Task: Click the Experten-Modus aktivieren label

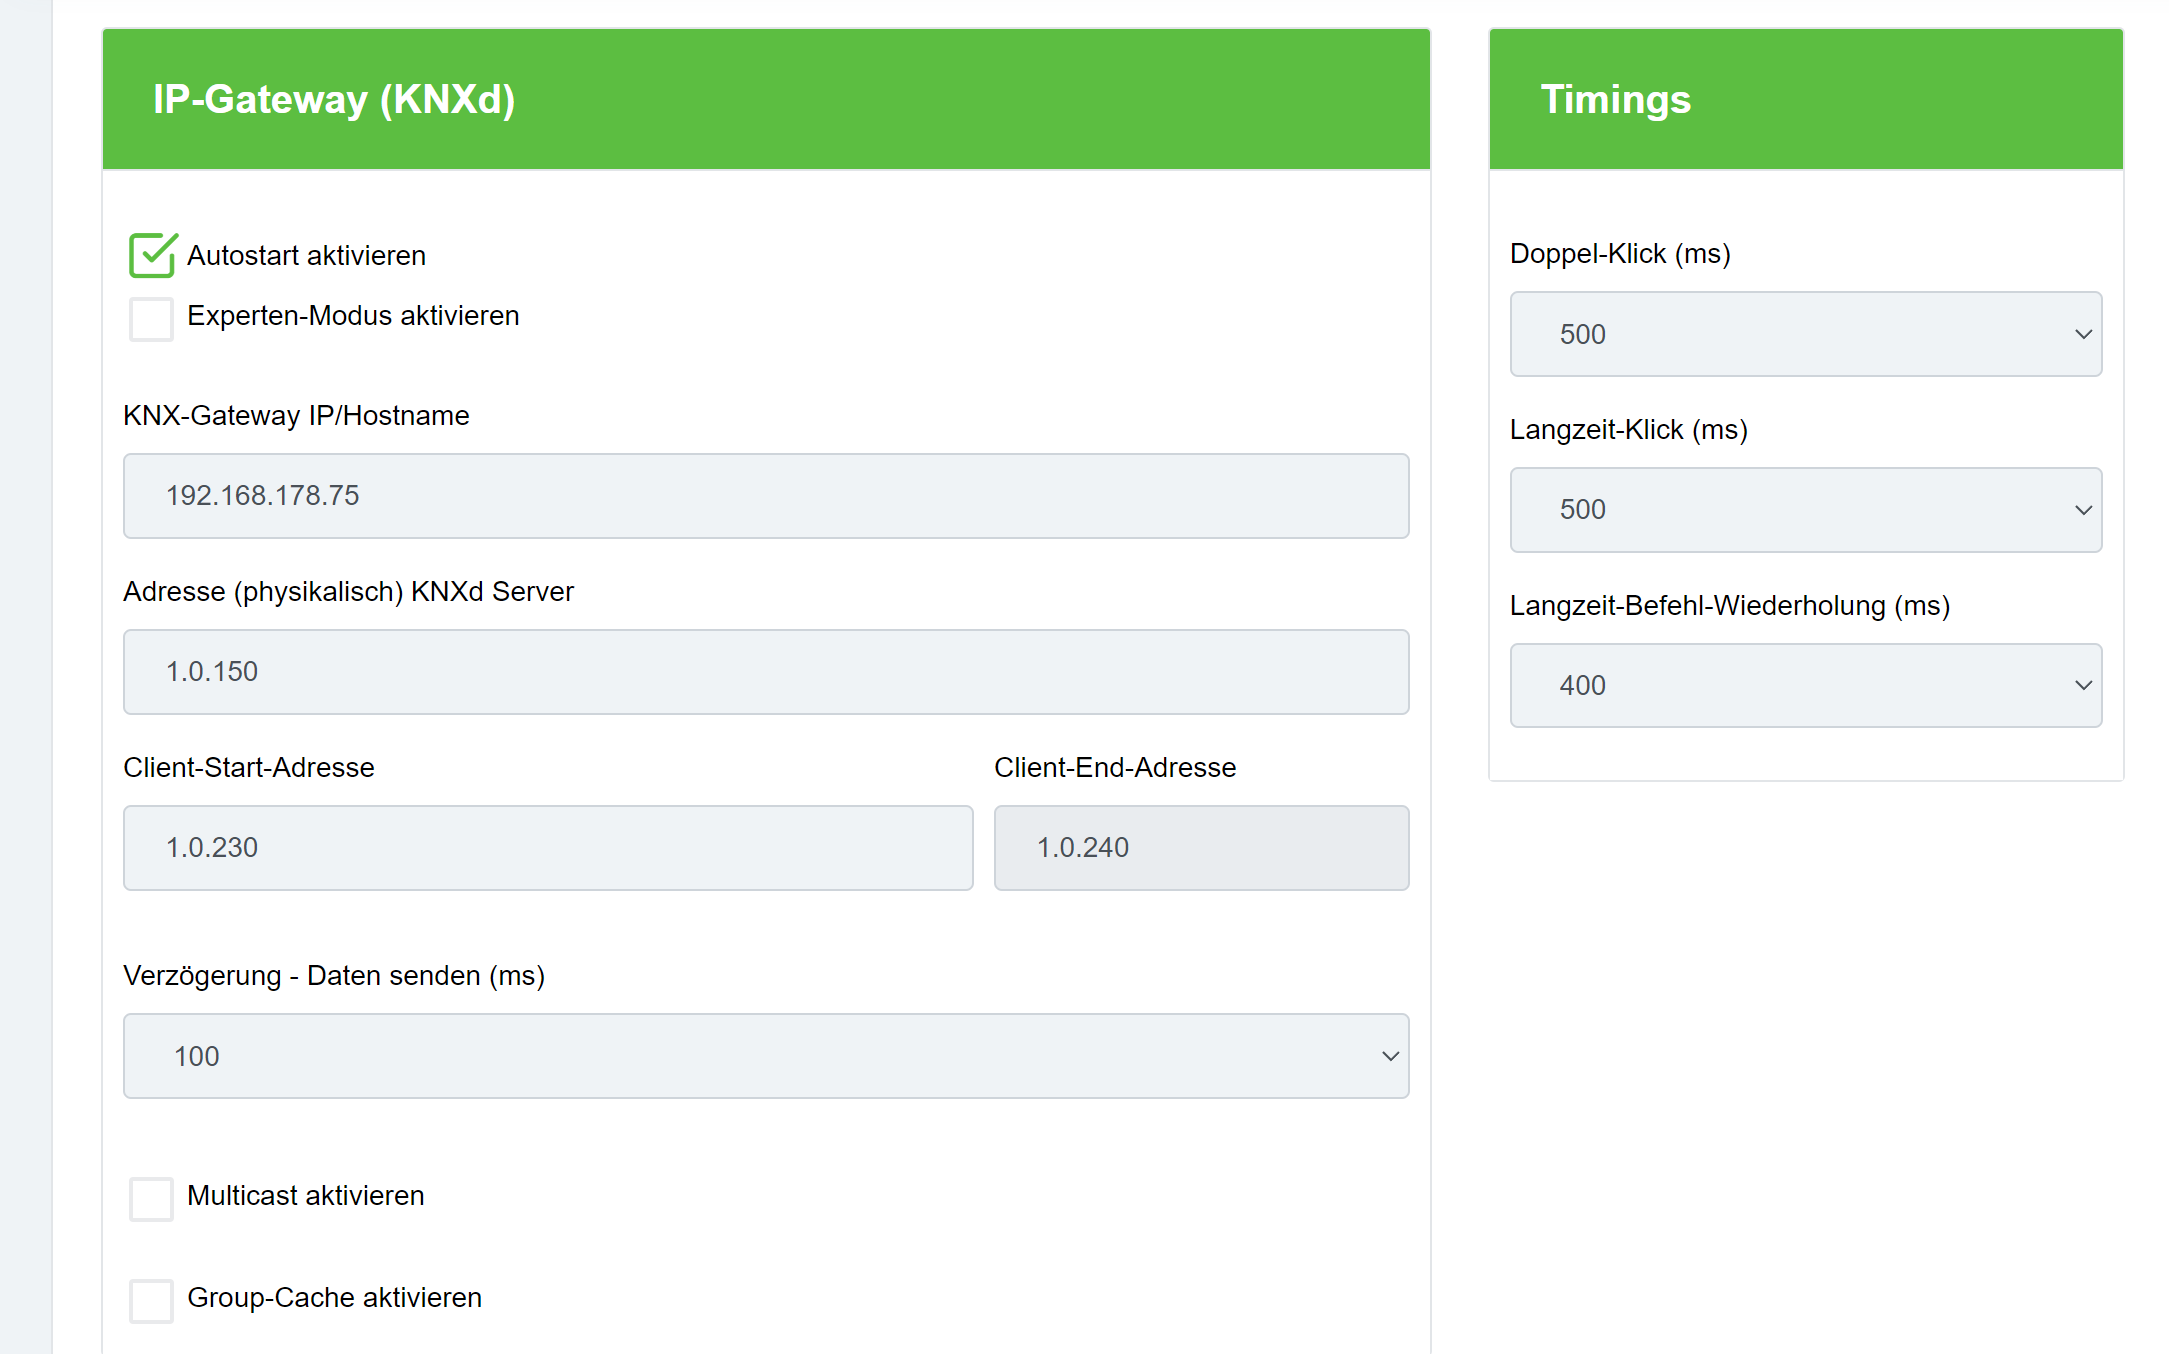Action: (x=352, y=316)
